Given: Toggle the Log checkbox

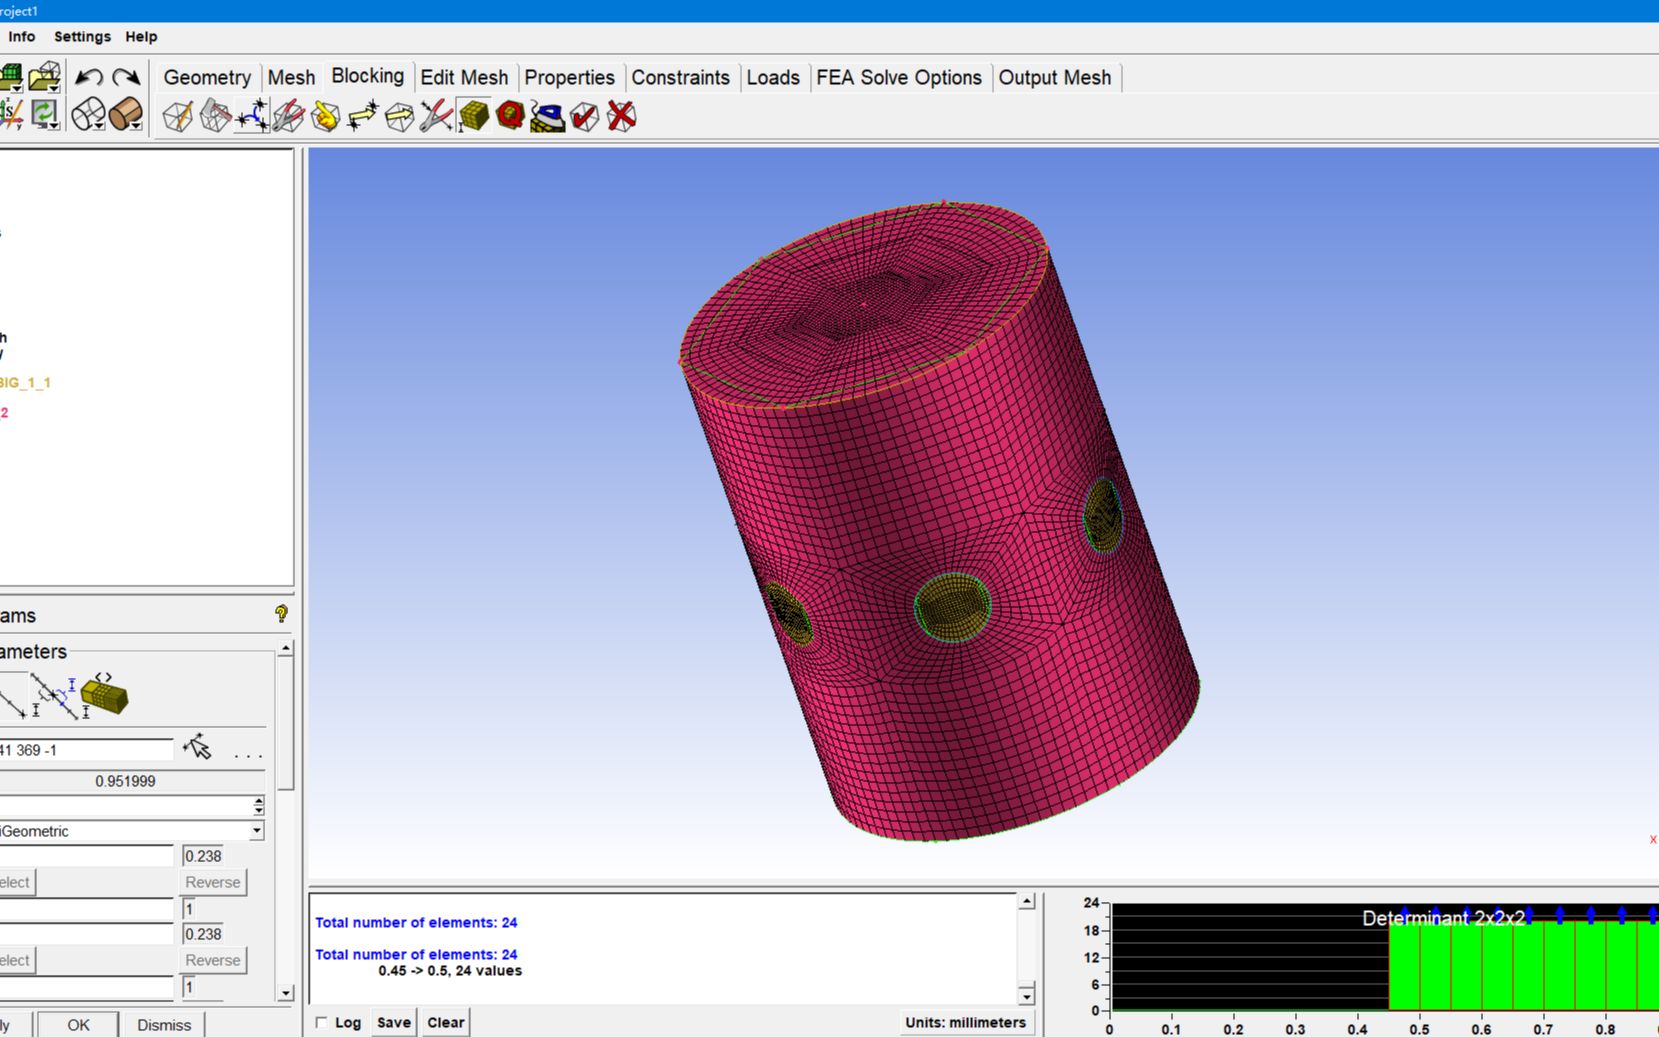Looking at the screenshot, I should (x=321, y=1022).
